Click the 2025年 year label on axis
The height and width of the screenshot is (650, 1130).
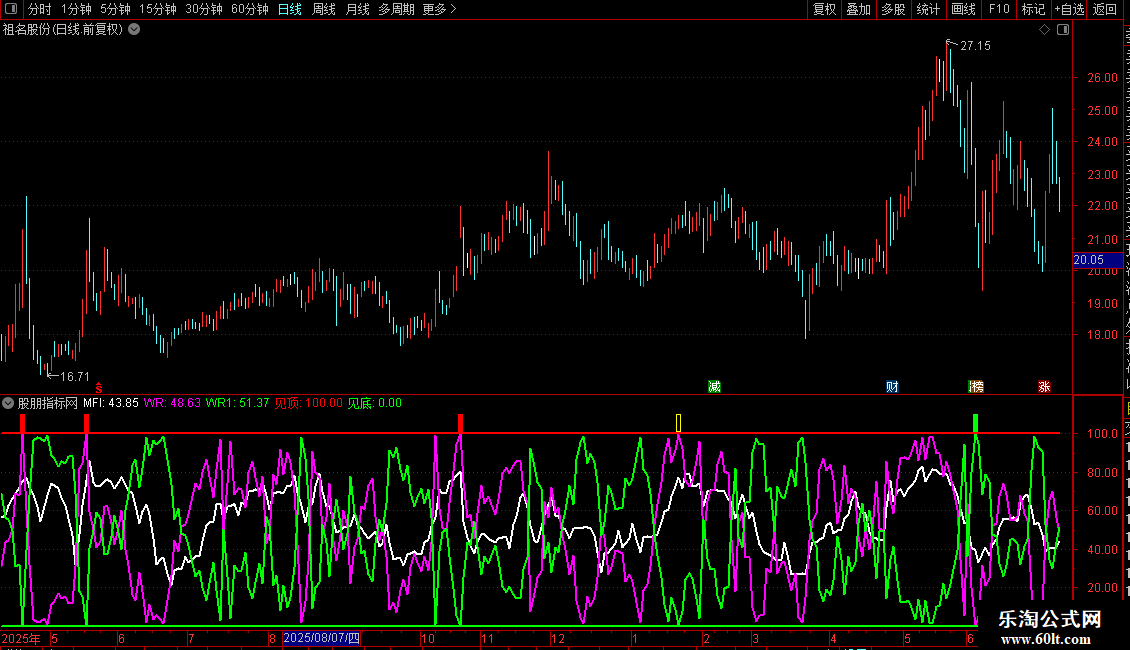coord(21,638)
